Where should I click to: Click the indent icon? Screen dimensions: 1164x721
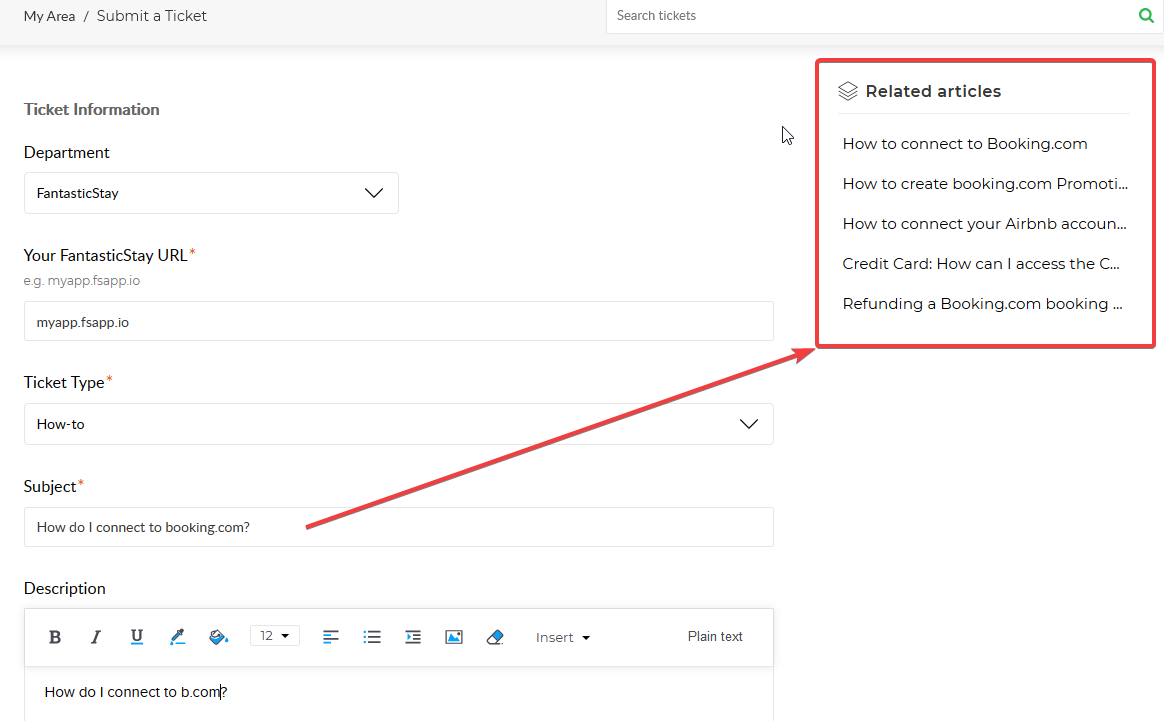click(x=413, y=637)
